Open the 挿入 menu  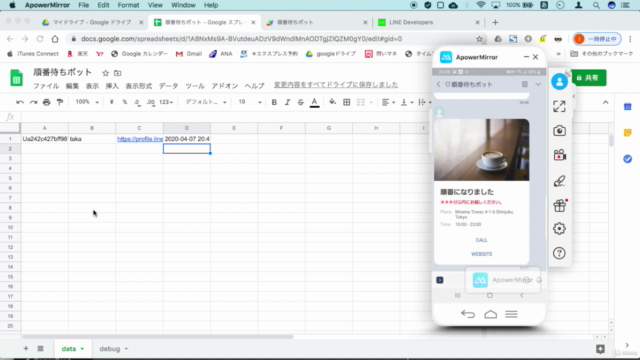pos(112,86)
